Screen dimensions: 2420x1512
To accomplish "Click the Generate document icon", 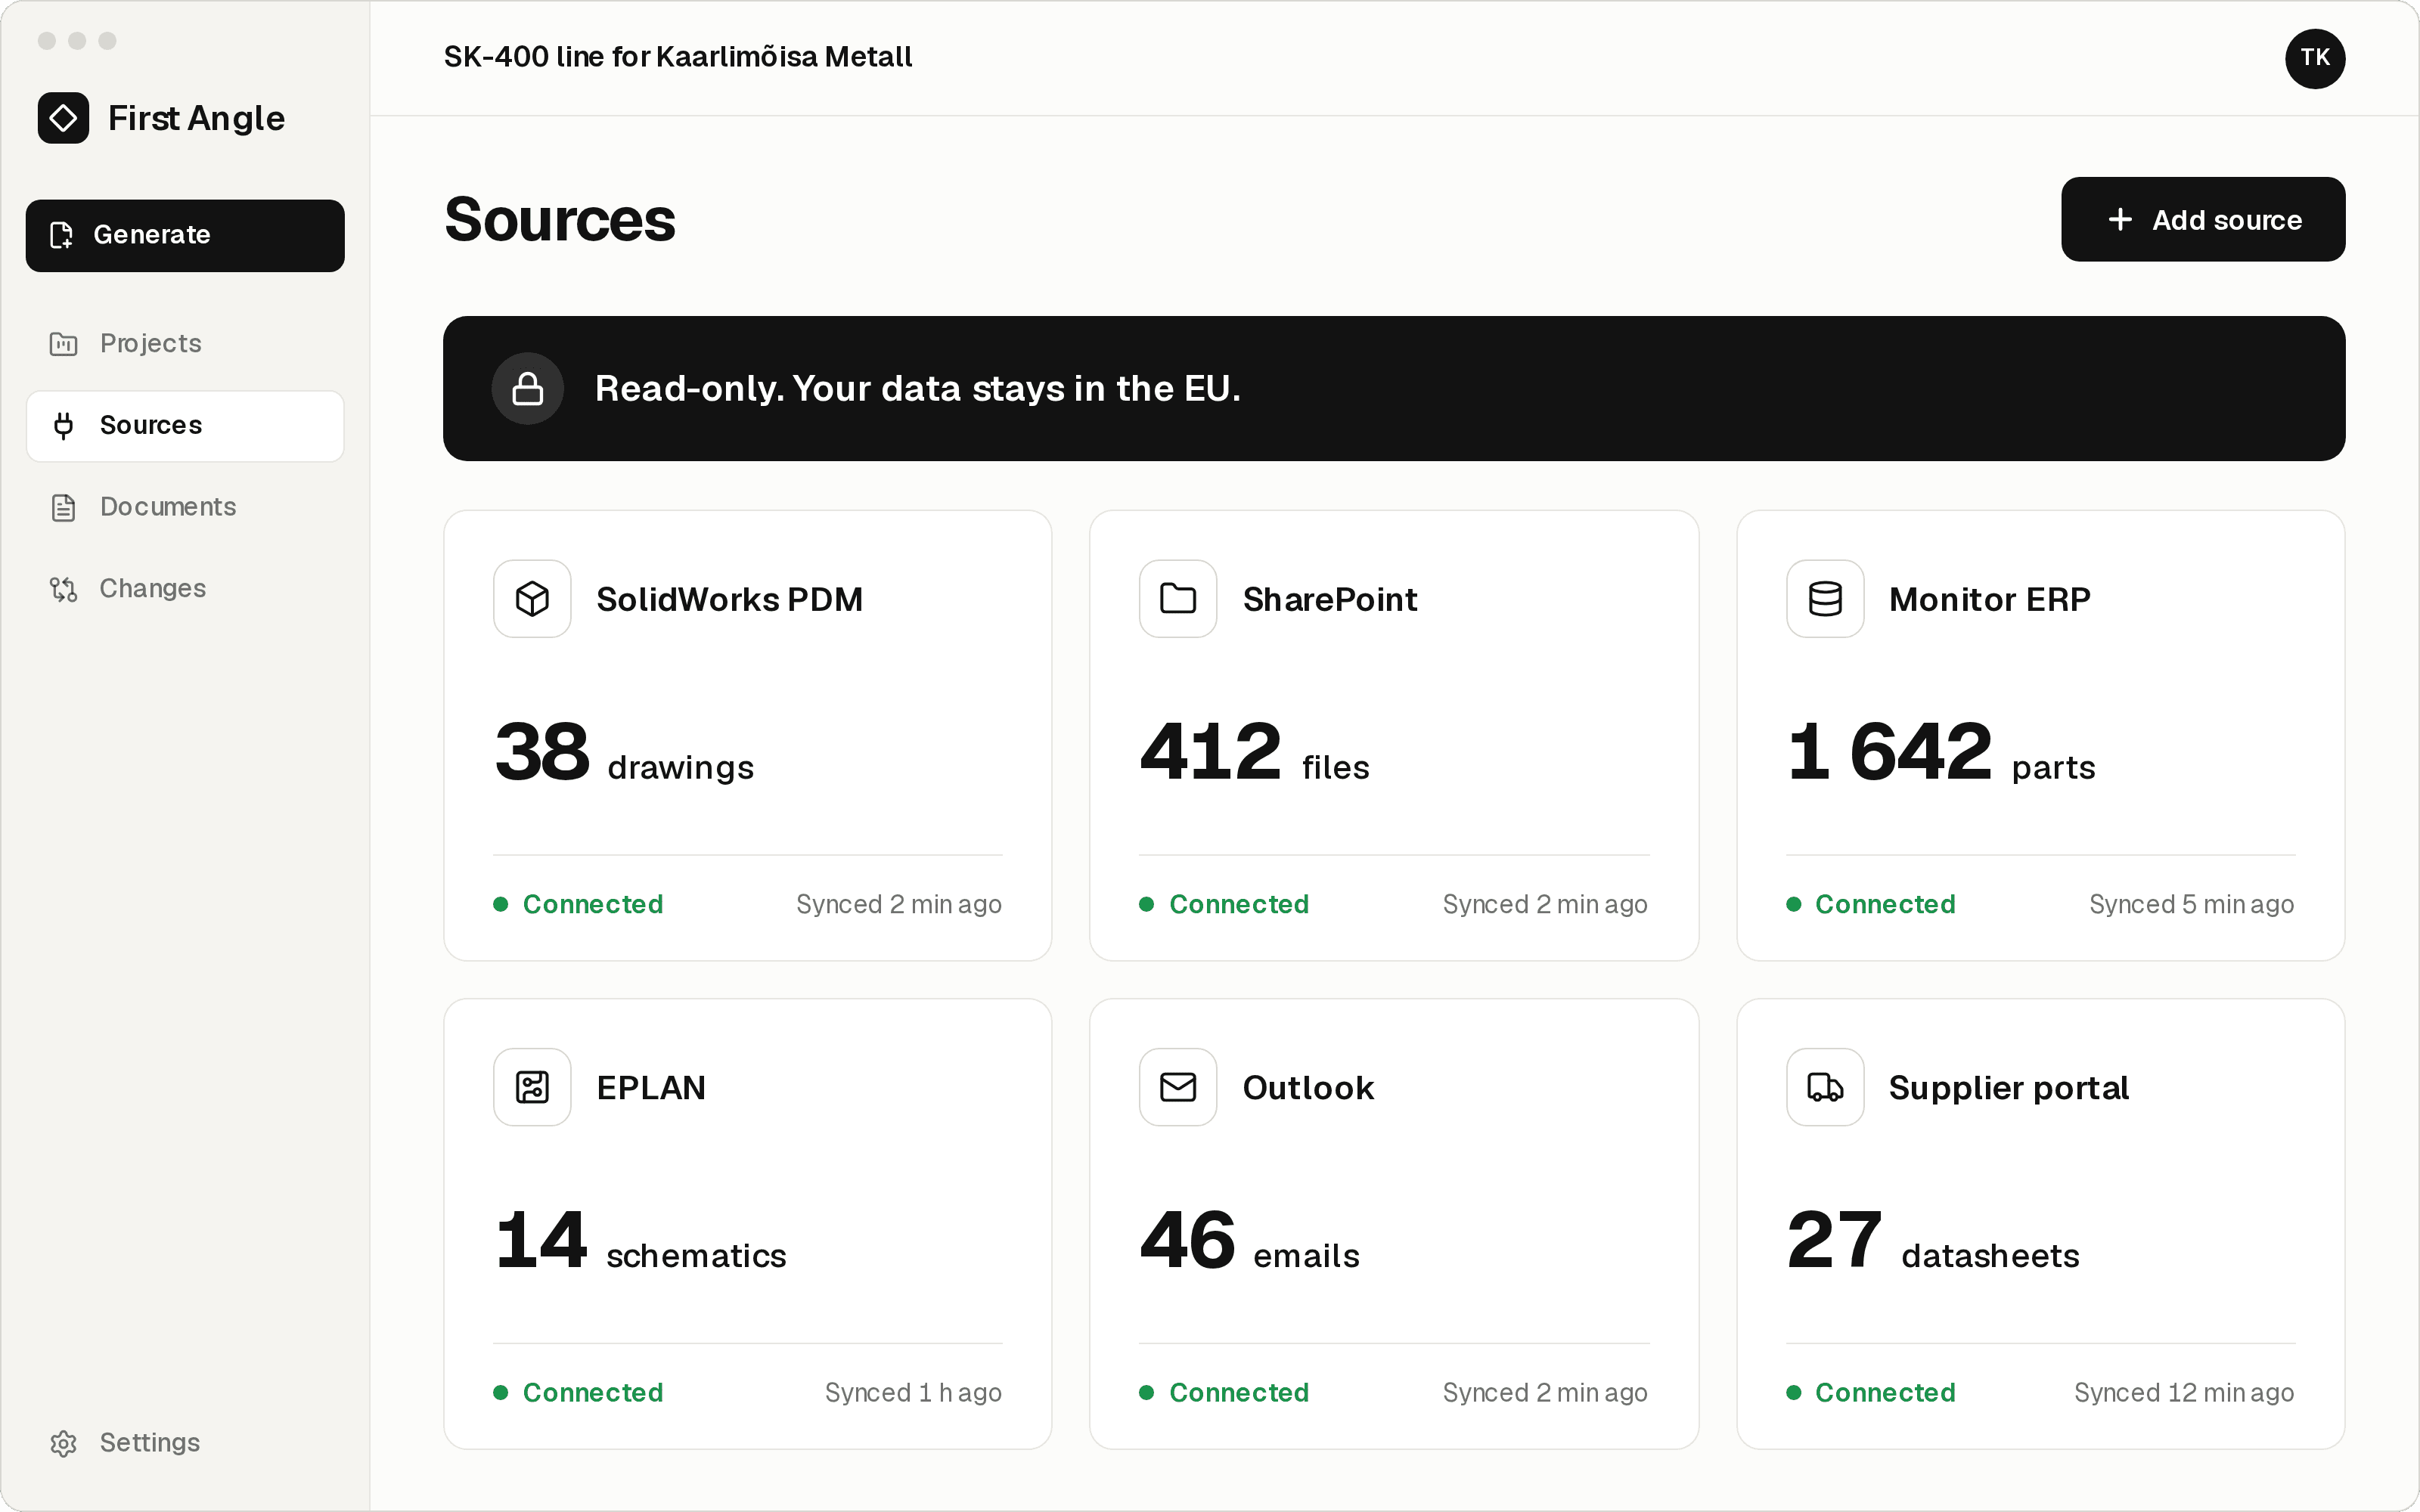I will 62,235.
